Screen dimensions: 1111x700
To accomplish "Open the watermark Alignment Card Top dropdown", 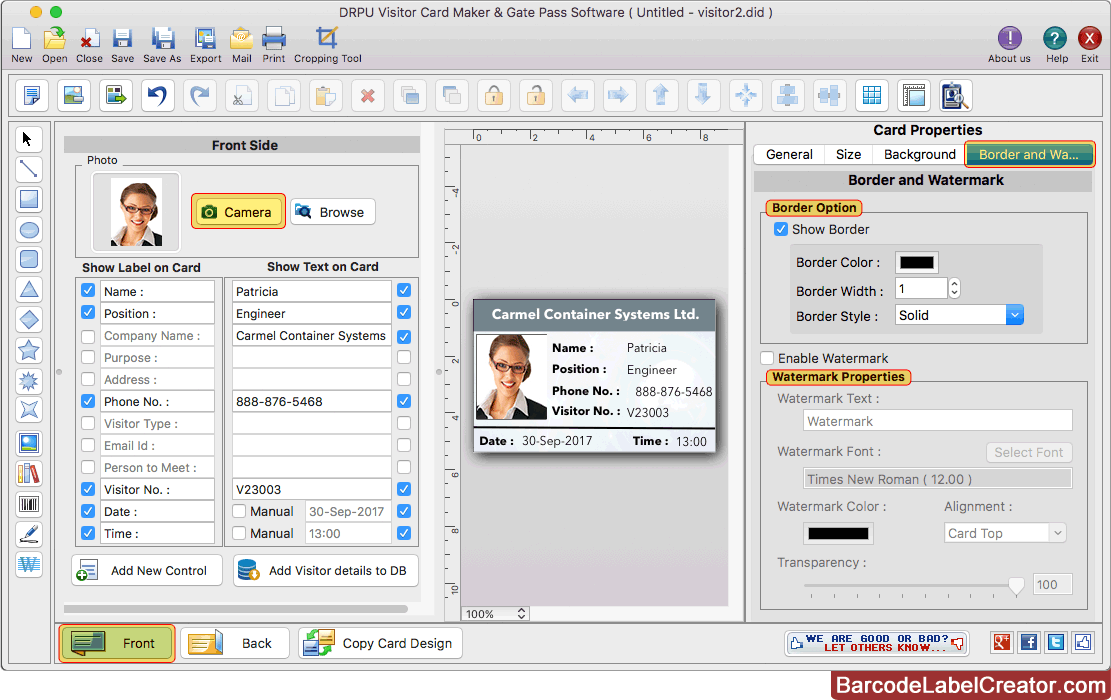I will (x=1005, y=533).
